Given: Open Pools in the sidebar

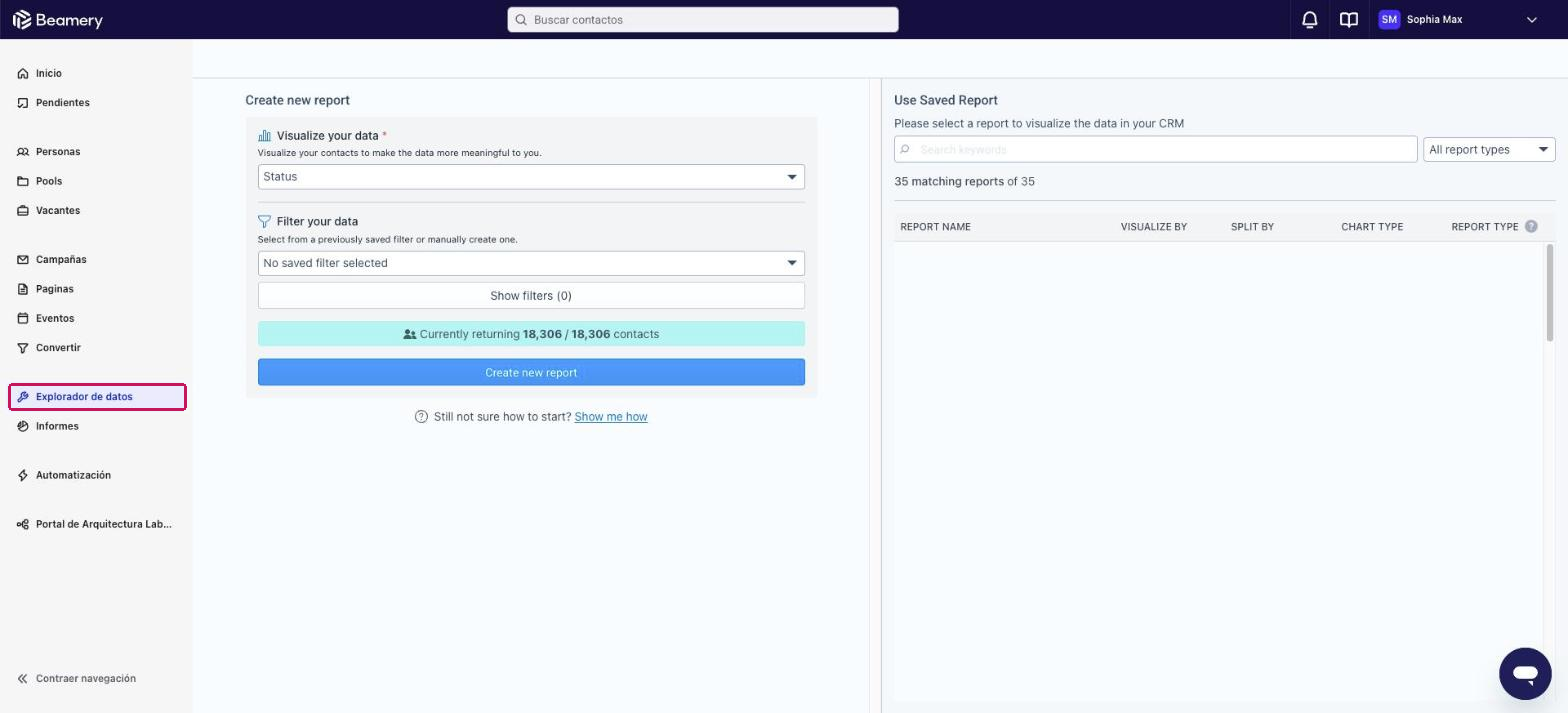Looking at the screenshot, I should [48, 182].
